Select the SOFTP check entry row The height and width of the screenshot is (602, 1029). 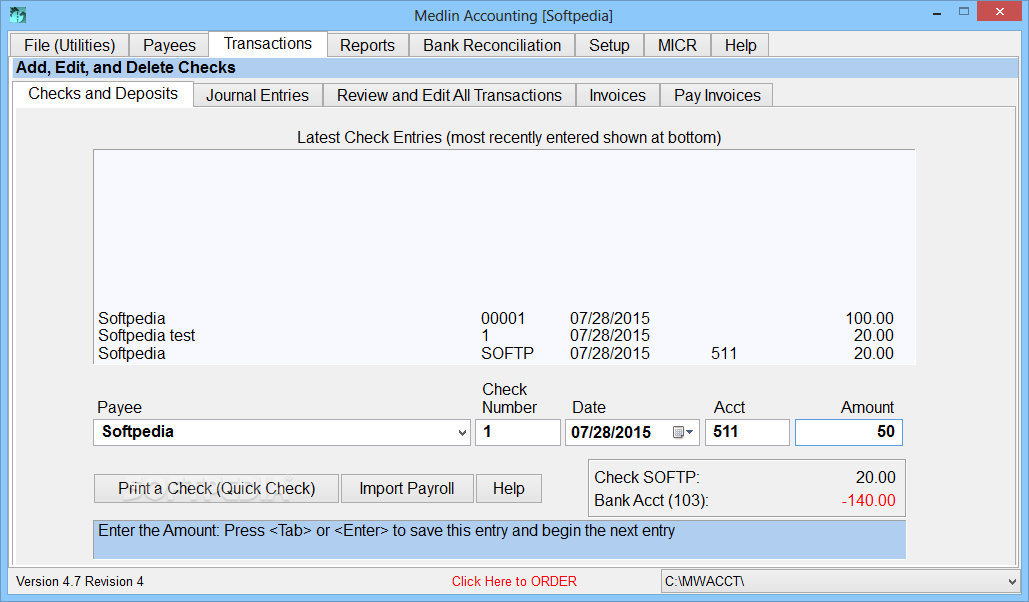(x=495, y=353)
